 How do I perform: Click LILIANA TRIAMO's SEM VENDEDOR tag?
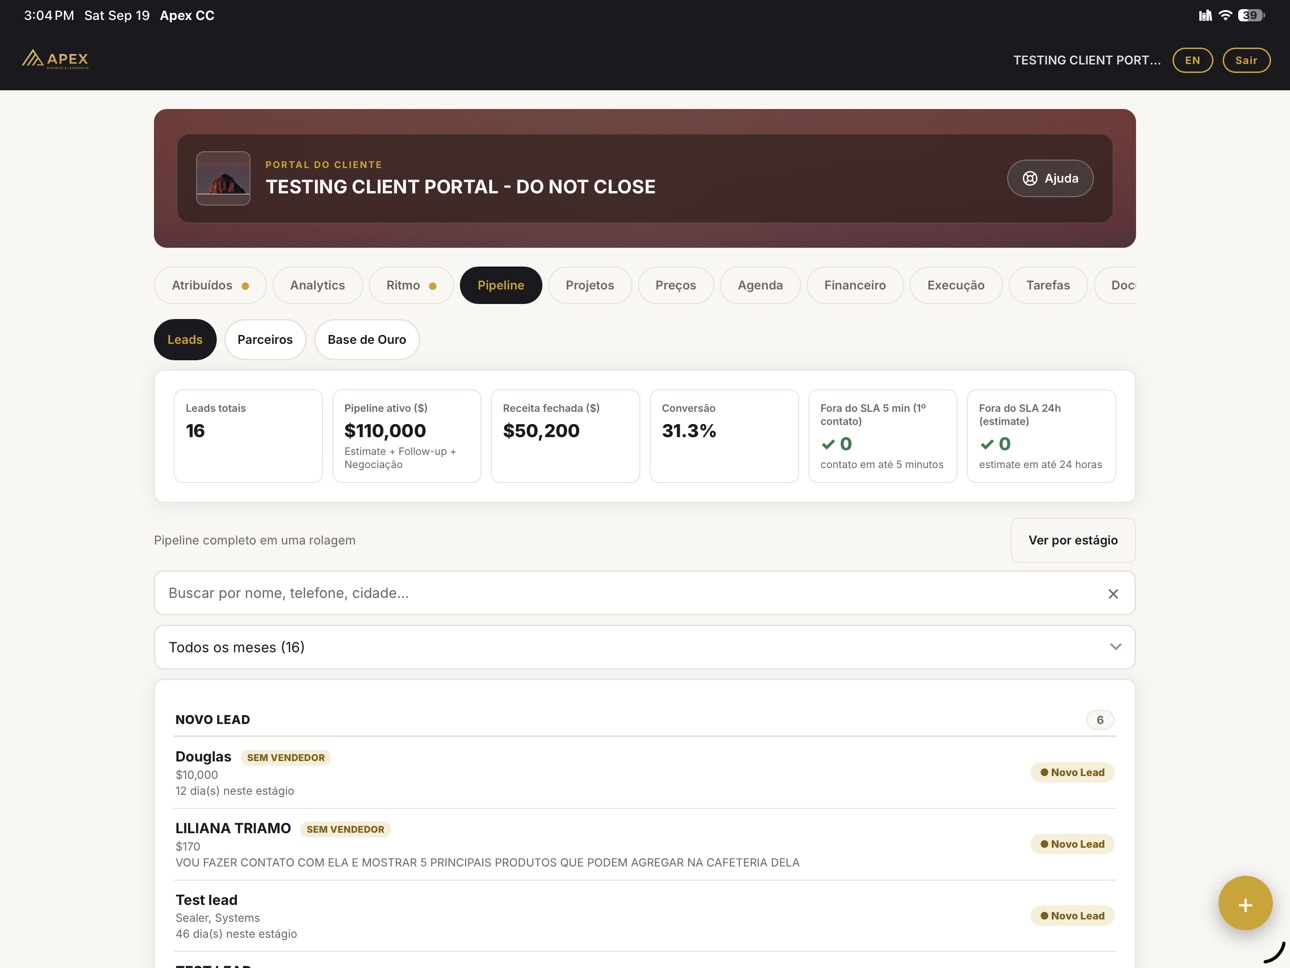345,829
